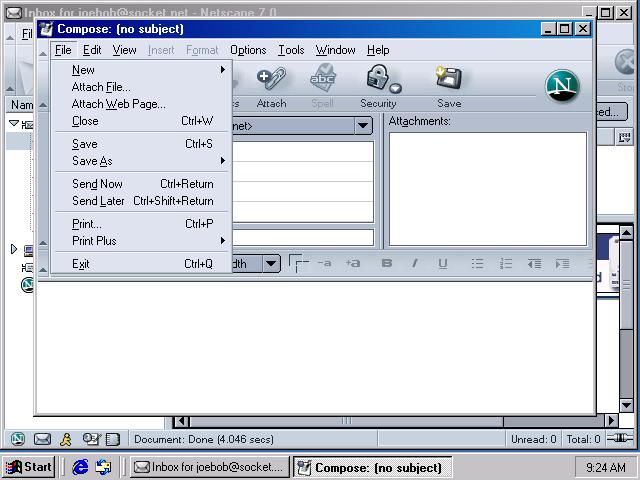This screenshot has width=640, height=480.
Task: Click the Attach toolbar icon
Action: point(271,78)
